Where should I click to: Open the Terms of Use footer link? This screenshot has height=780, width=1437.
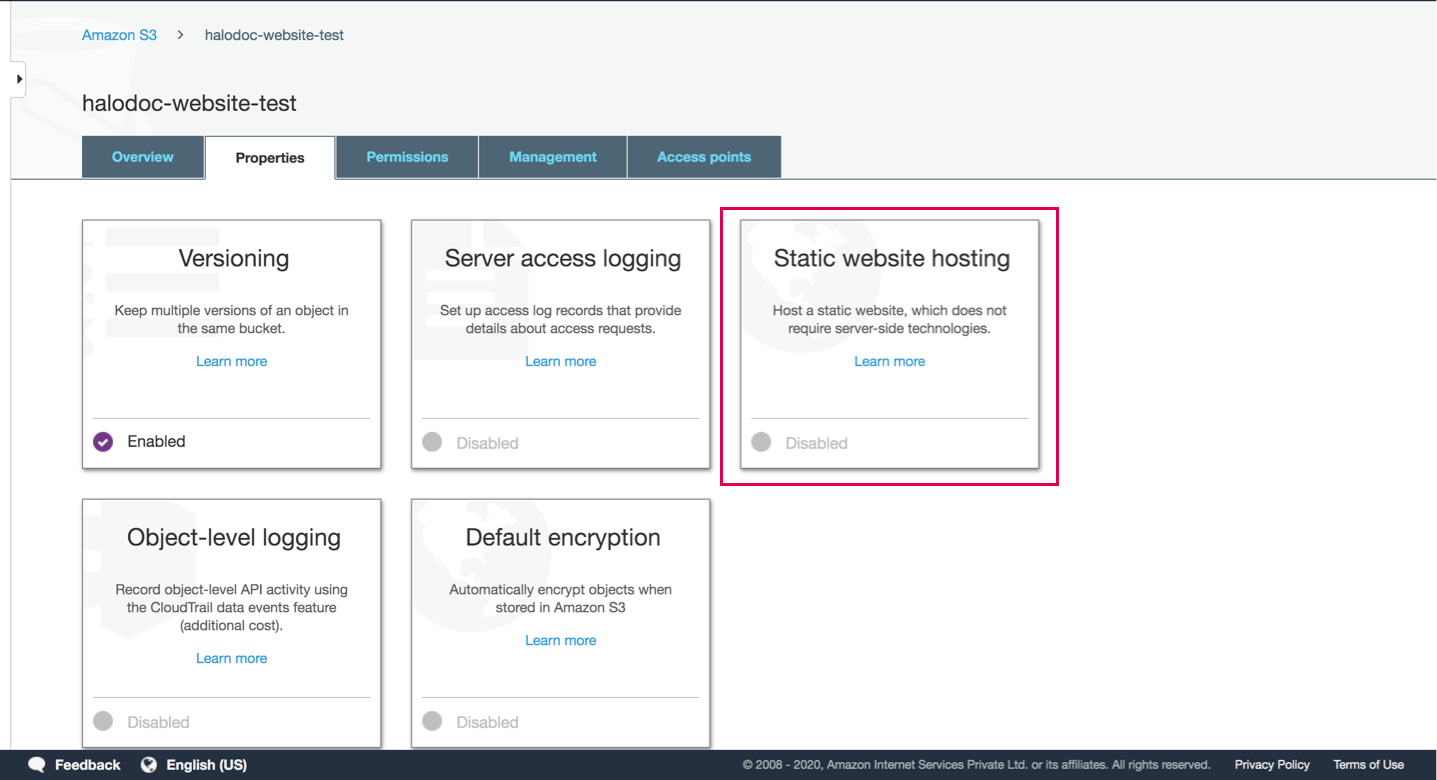pyautogui.click(x=1368, y=765)
